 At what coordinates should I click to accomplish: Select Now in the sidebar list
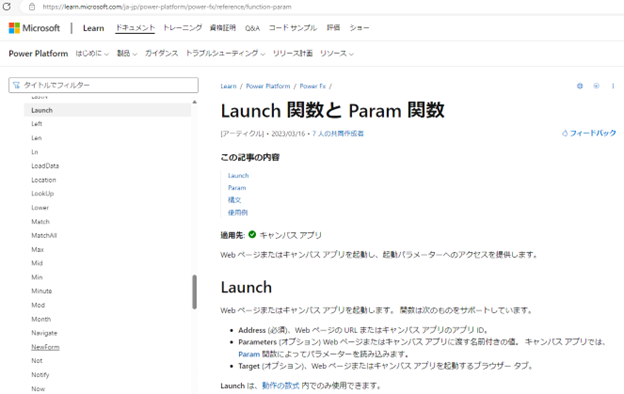tap(38, 389)
